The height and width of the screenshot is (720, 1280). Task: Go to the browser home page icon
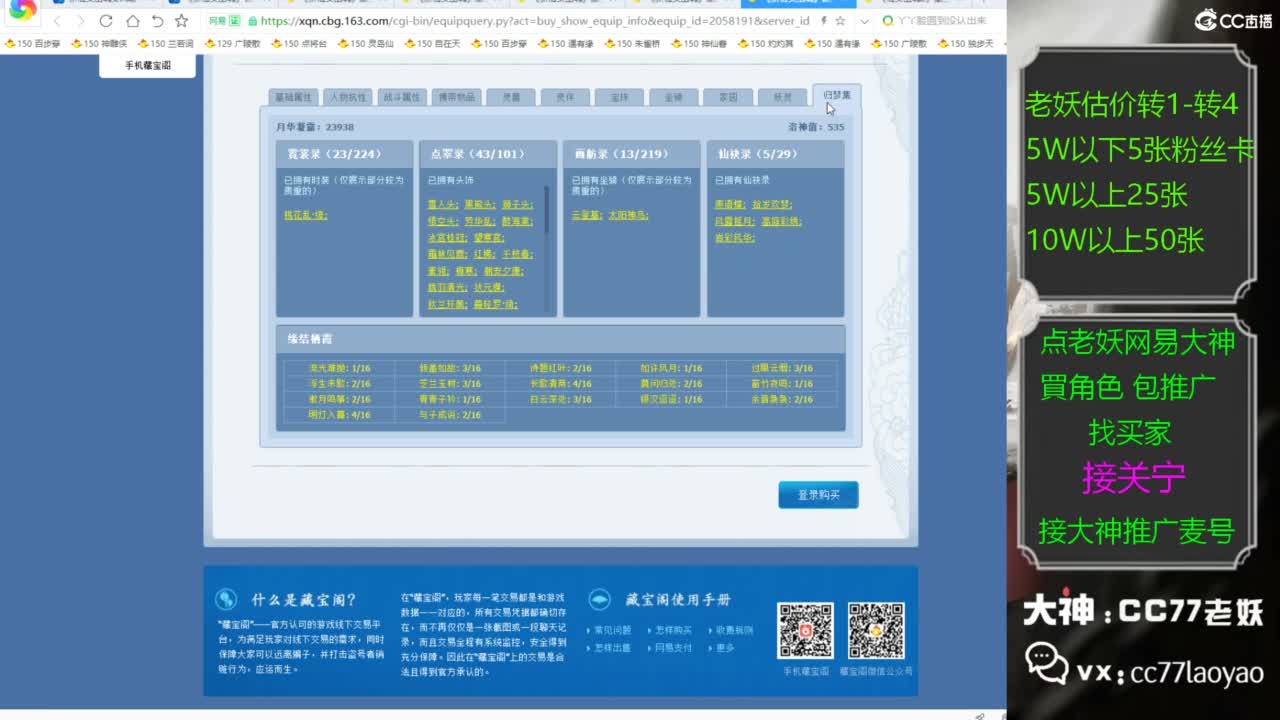pyautogui.click(x=132, y=21)
